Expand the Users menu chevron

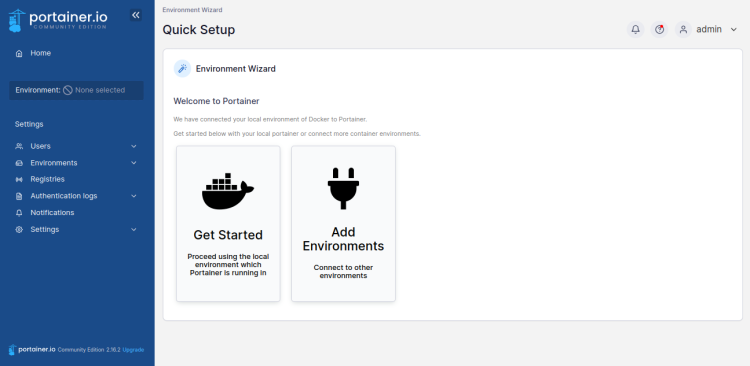134,146
